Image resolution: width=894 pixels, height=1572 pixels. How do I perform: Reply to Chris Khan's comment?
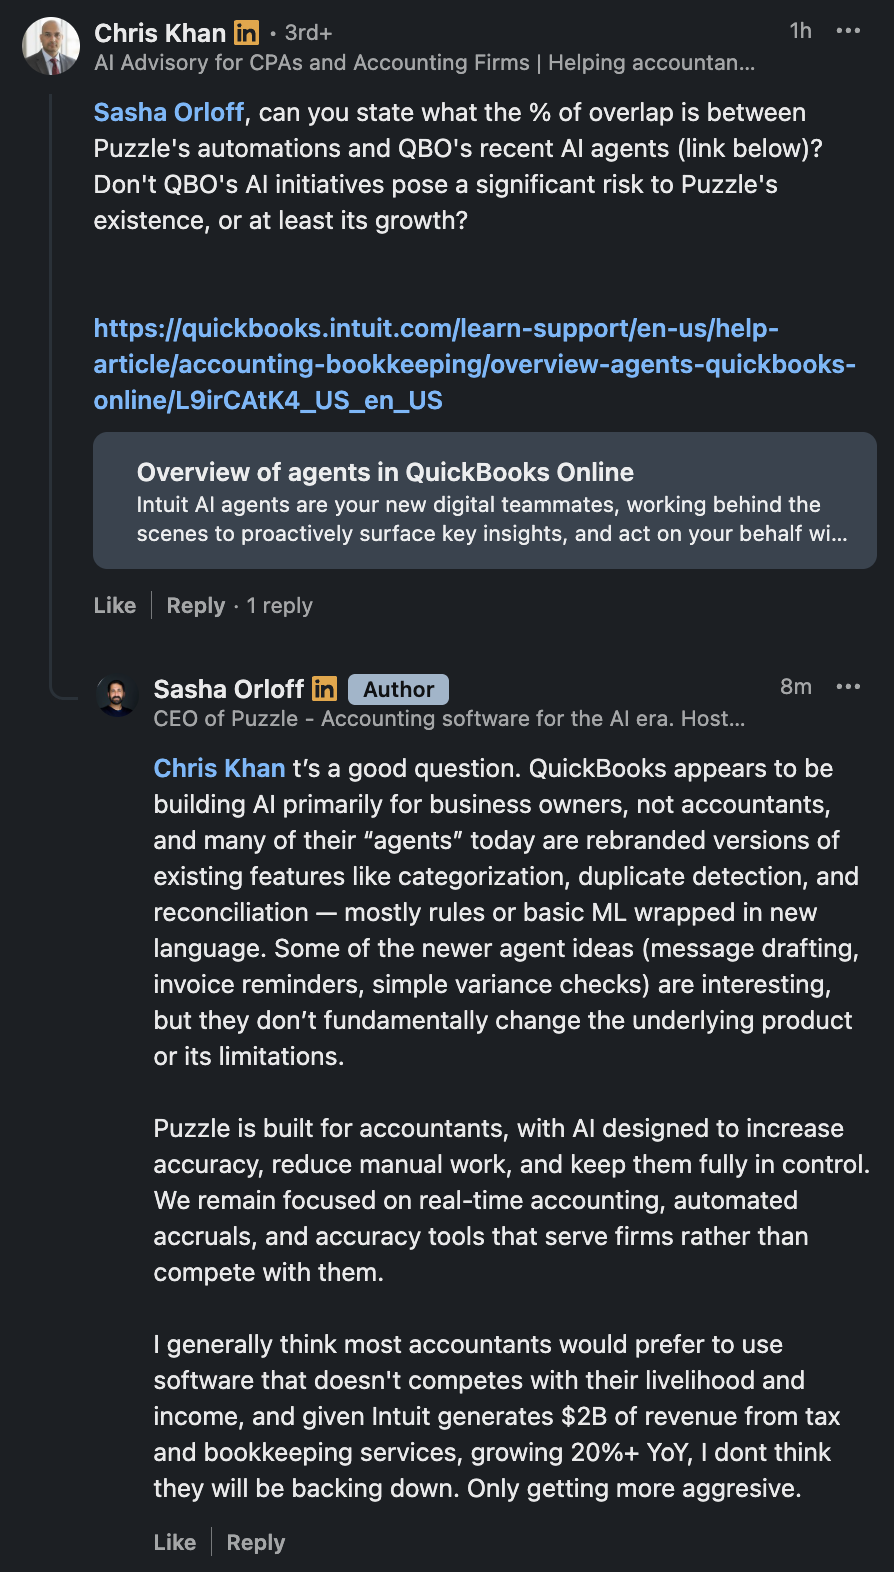point(196,606)
